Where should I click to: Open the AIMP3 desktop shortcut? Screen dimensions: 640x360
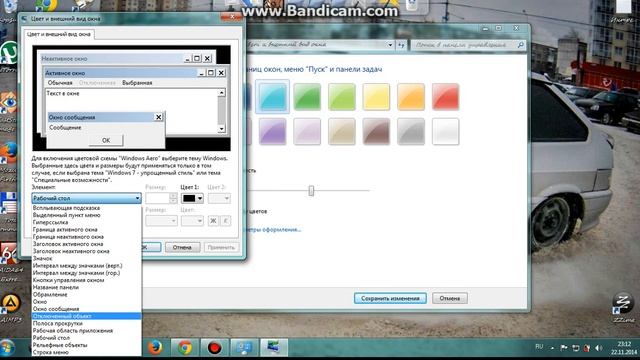coord(10,308)
